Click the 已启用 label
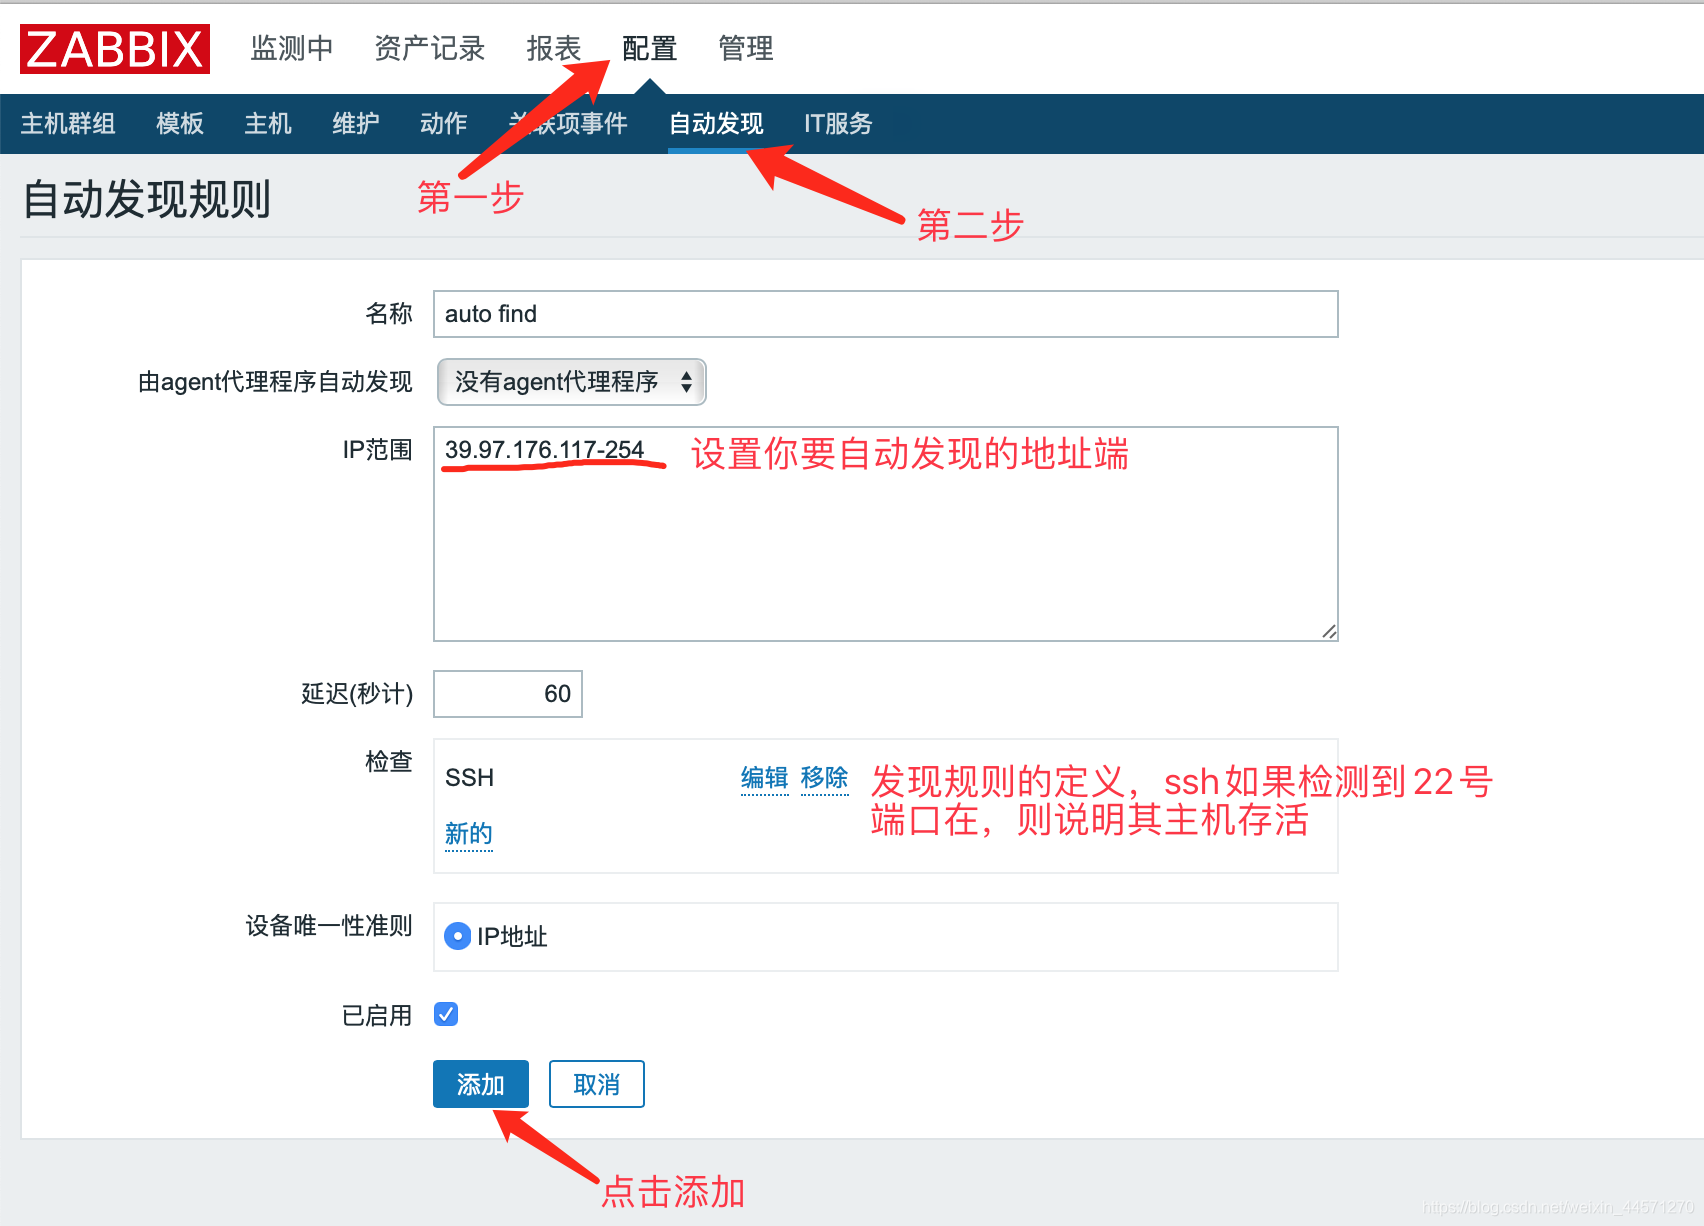Image resolution: width=1704 pixels, height=1226 pixels. tap(377, 1016)
